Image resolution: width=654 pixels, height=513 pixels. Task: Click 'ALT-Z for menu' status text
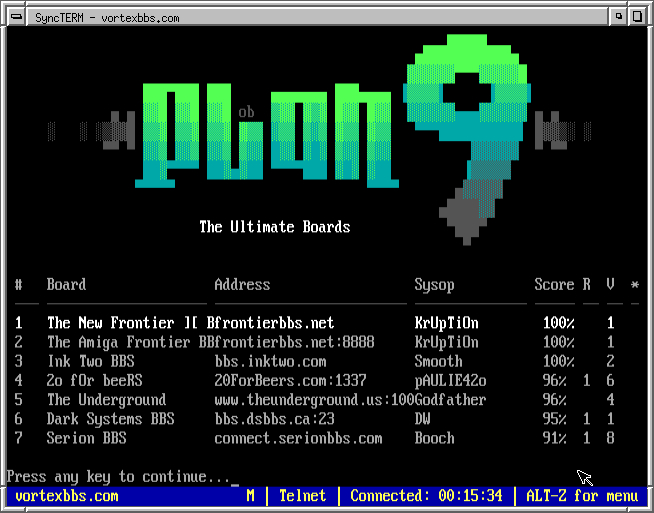[x=582, y=496]
